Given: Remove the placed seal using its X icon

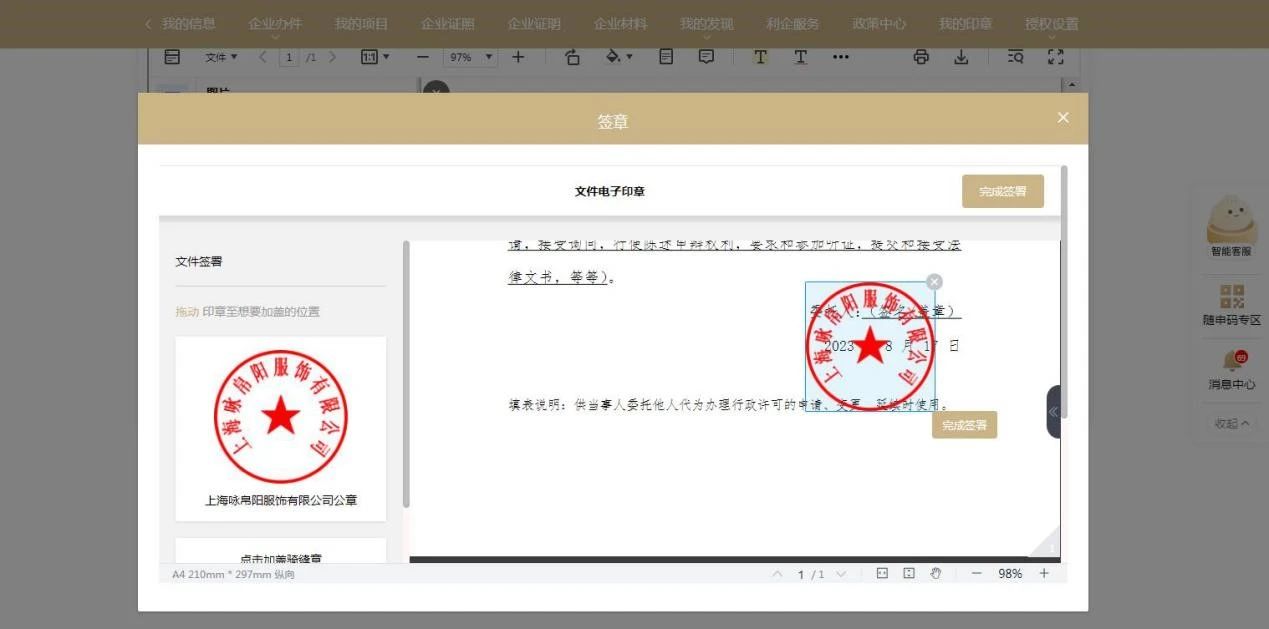Looking at the screenshot, I should pos(934,282).
